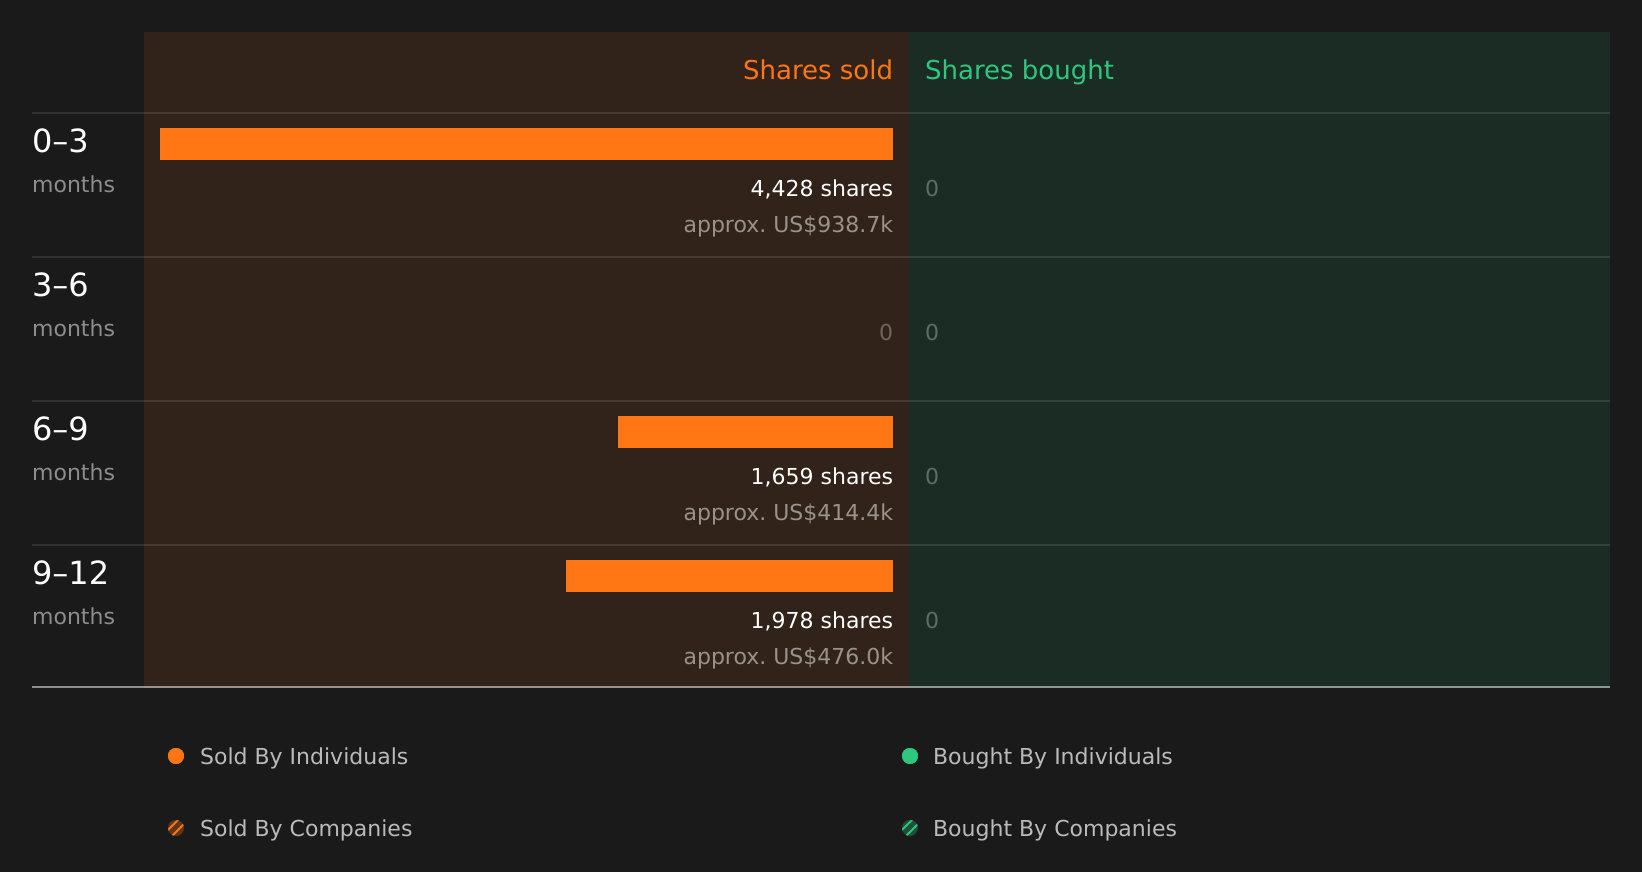Select the 6–9 months row label
1642x872 pixels.
[73, 449]
